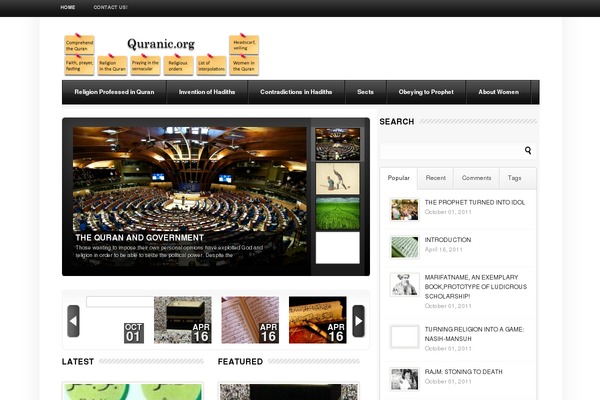Image resolution: width=600 pixels, height=400 pixels.
Task: Open 'Praying in the vernacular' sticky note
Action: [x=145, y=65]
